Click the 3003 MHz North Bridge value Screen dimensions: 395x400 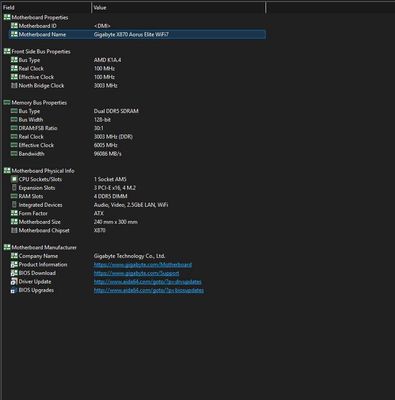(105, 86)
